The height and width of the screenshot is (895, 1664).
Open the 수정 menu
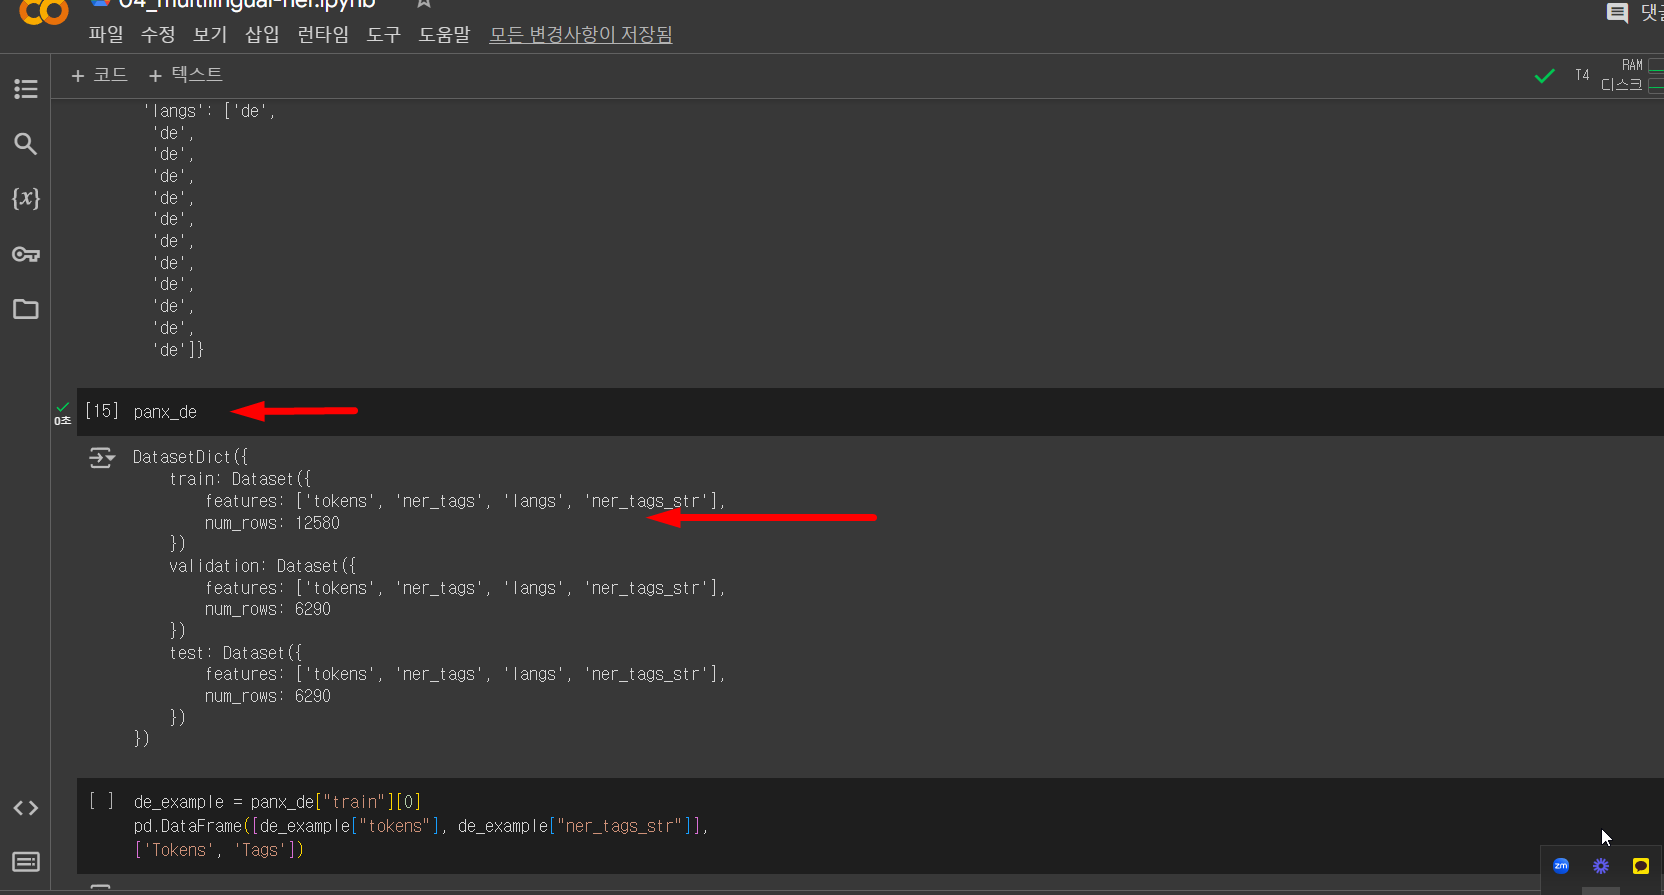[158, 34]
